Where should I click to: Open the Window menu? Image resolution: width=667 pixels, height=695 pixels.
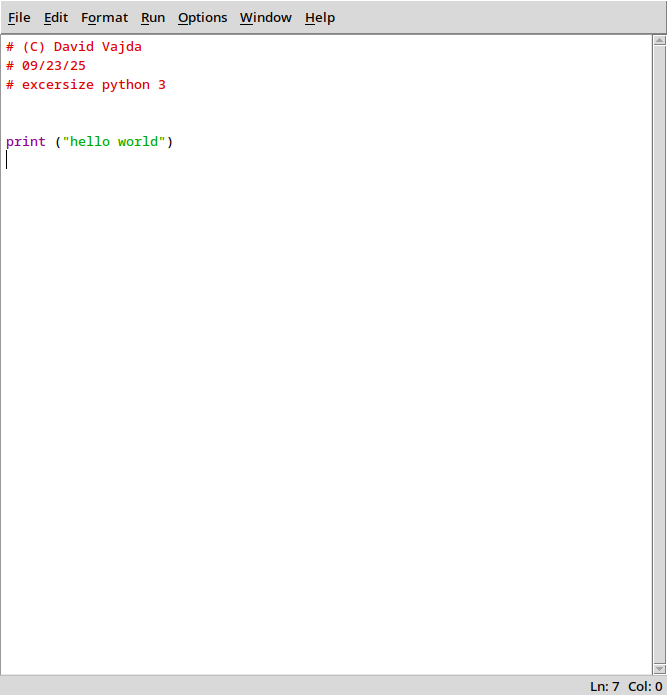click(x=266, y=18)
